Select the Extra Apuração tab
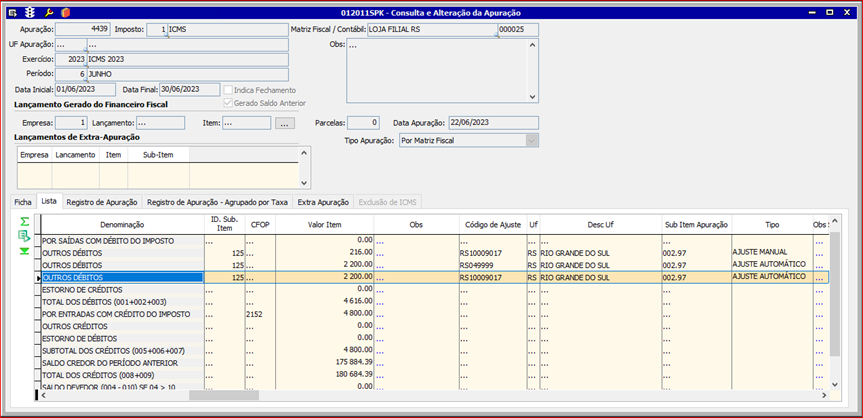Screen dimensions: 863x418 pyautogui.click(x=323, y=202)
